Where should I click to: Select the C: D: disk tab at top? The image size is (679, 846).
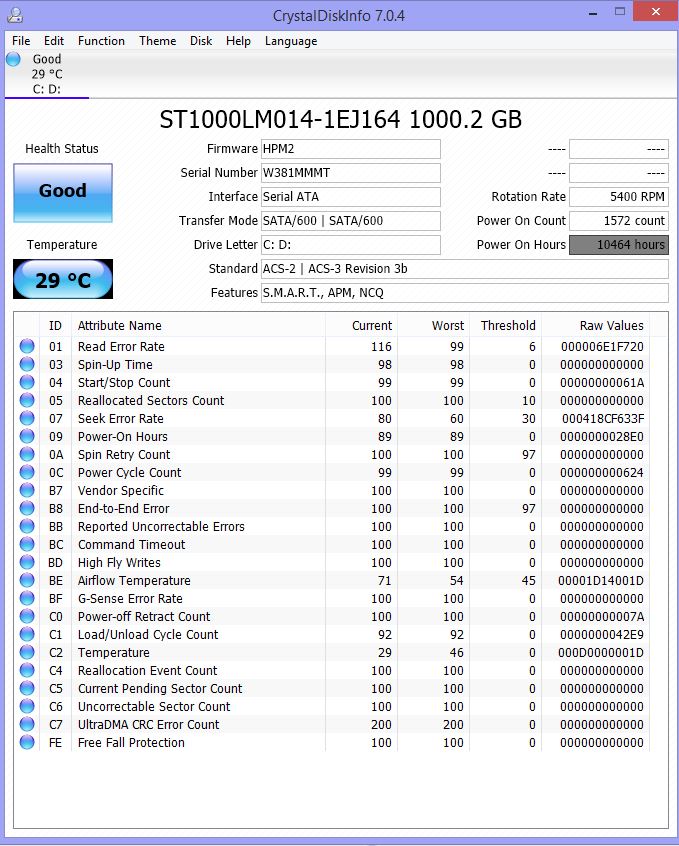[46, 74]
